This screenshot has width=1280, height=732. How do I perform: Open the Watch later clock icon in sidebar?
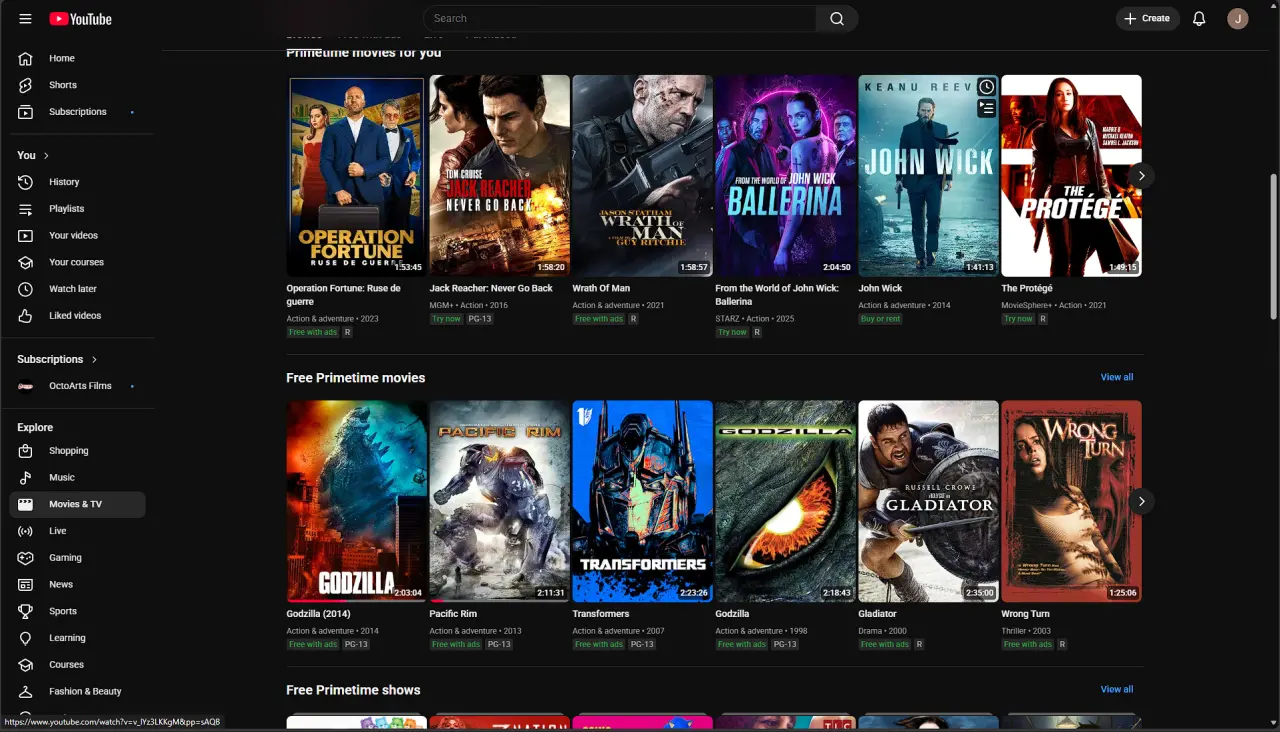(26, 289)
